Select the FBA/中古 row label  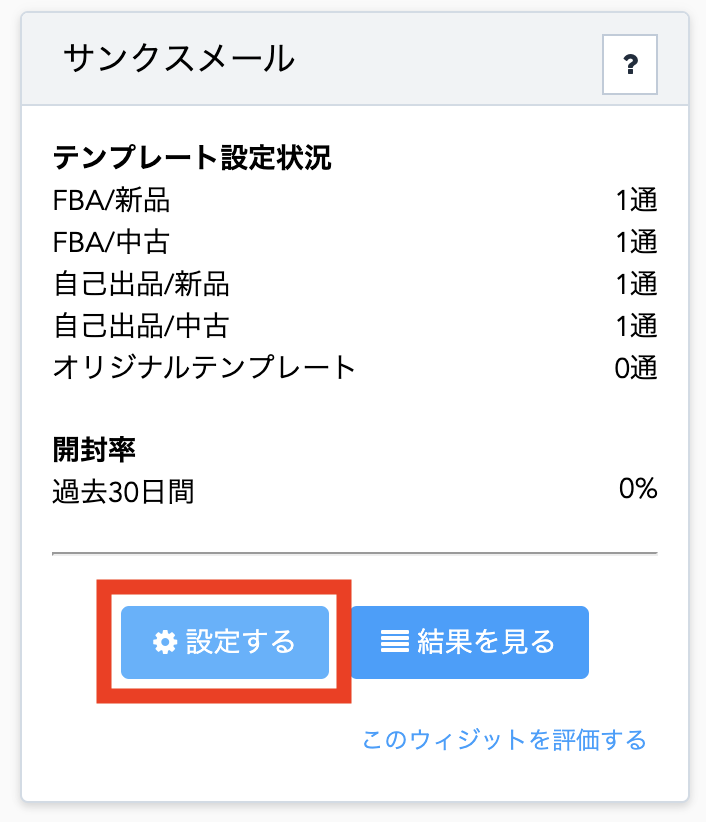pos(111,242)
